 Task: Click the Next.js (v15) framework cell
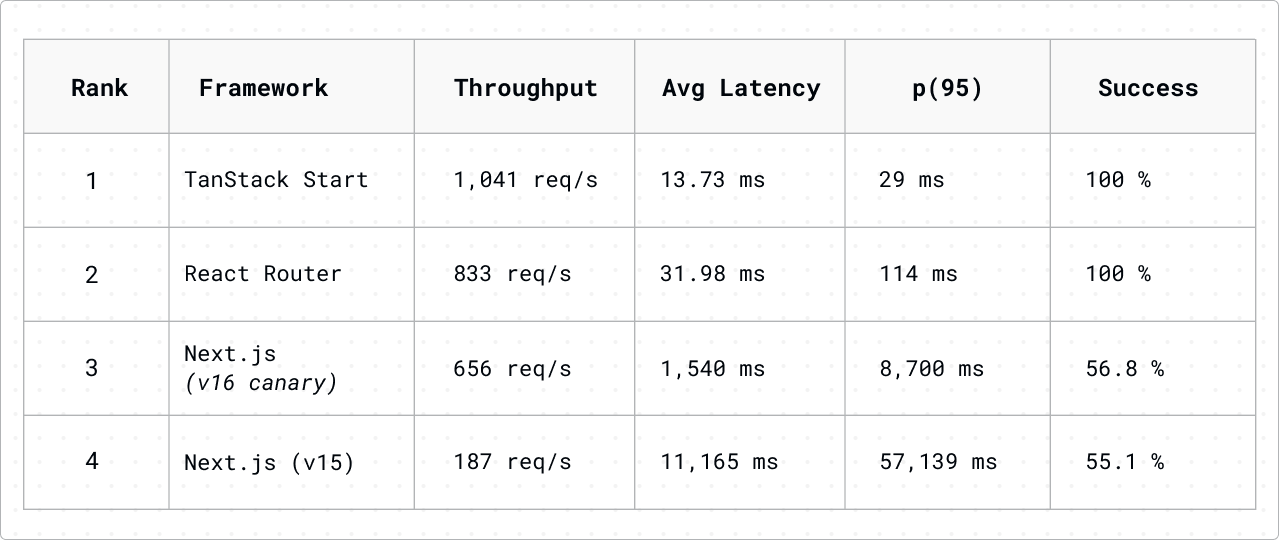(x=269, y=462)
